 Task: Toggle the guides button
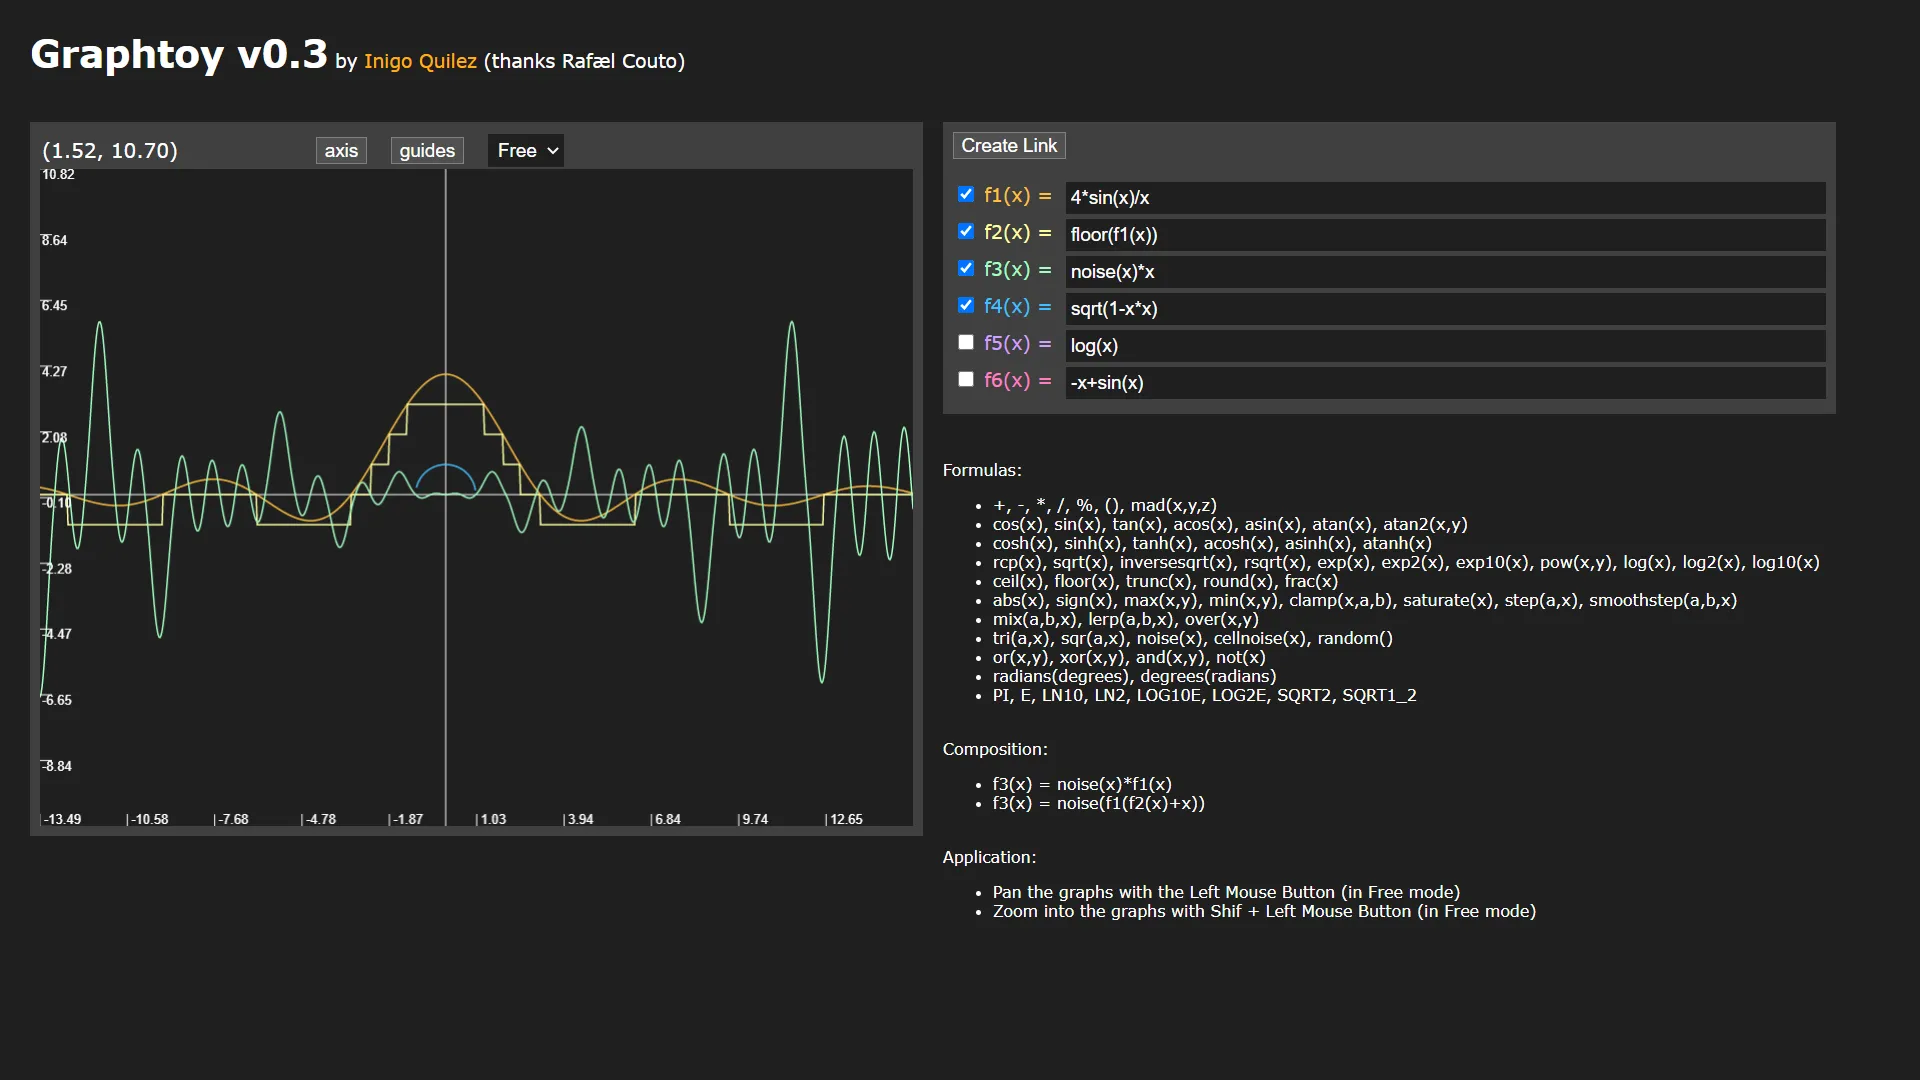click(427, 150)
